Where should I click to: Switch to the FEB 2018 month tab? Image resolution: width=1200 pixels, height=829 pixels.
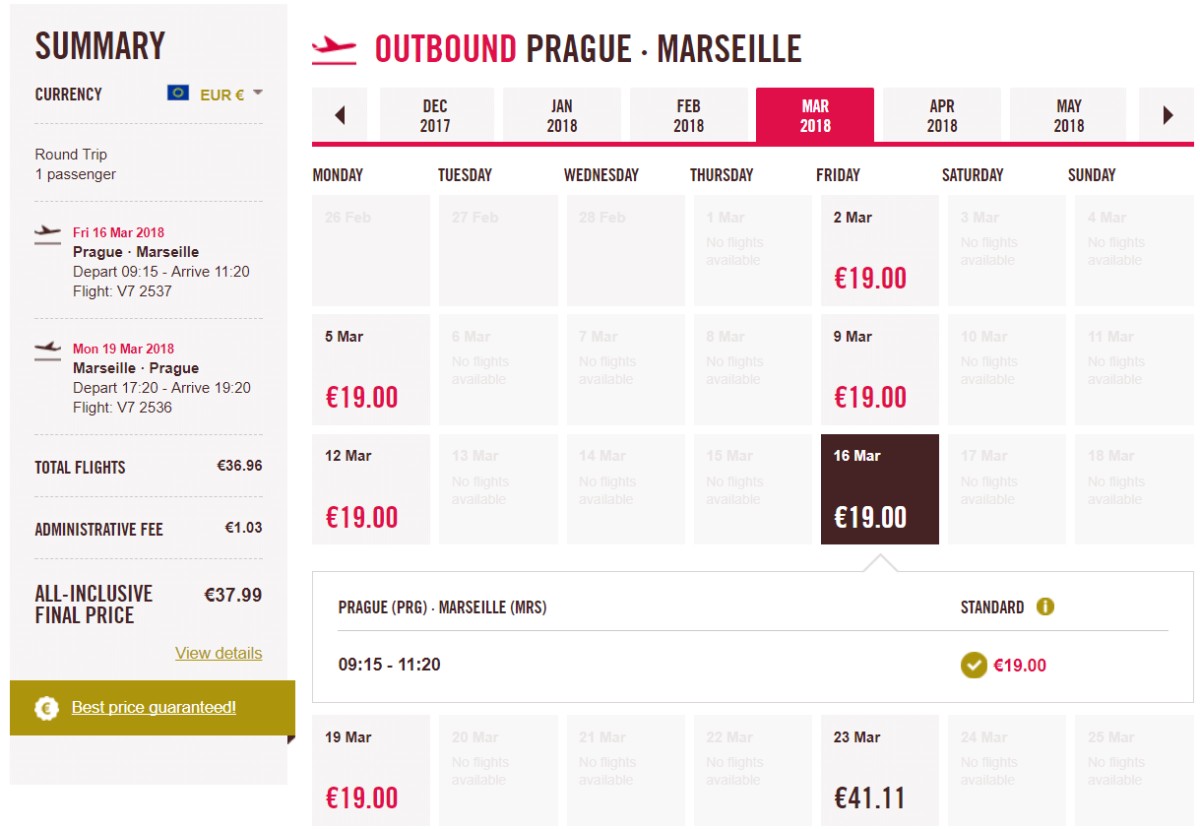point(688,115)
